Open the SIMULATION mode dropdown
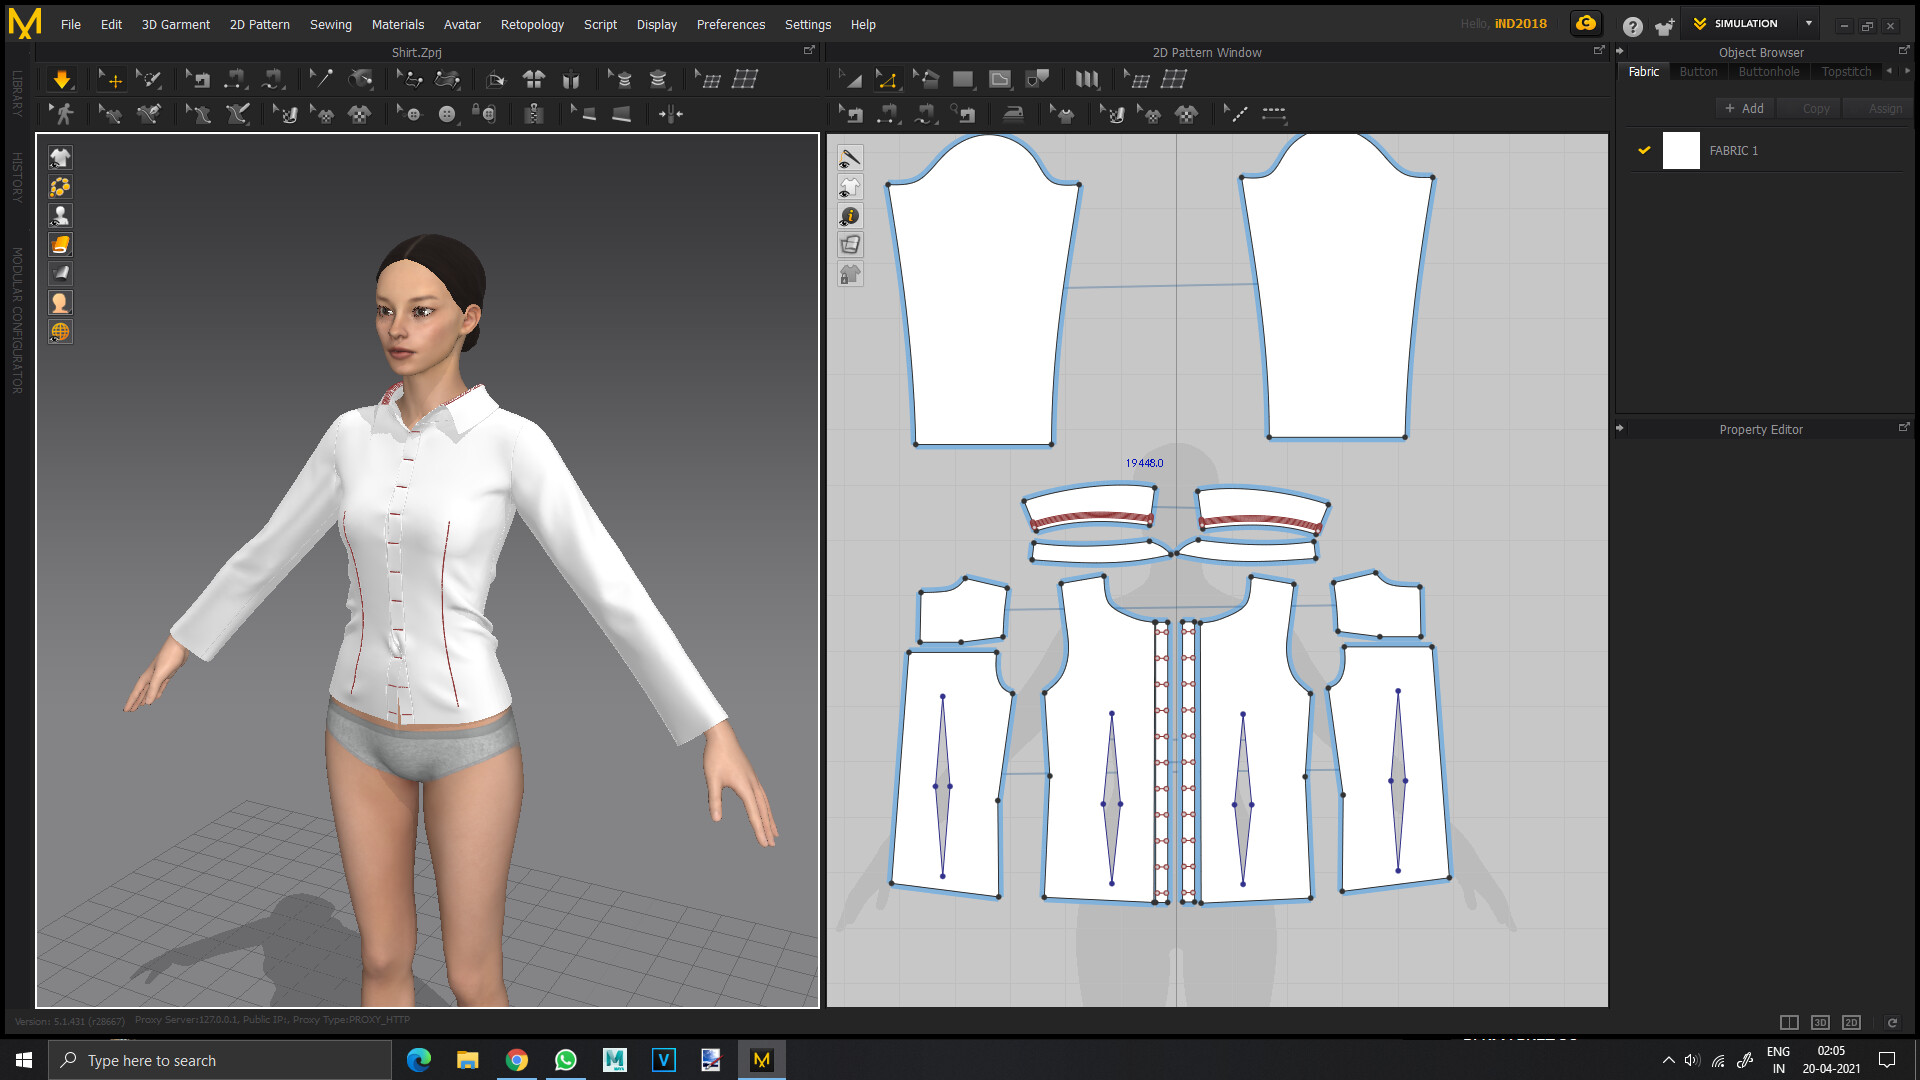 (x=1808, y=23)
